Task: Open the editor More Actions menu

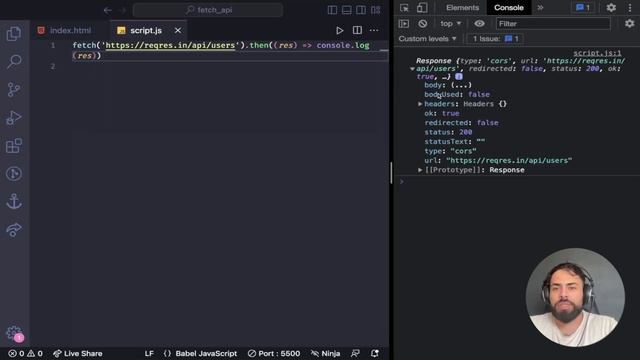Action: [374, 31]
